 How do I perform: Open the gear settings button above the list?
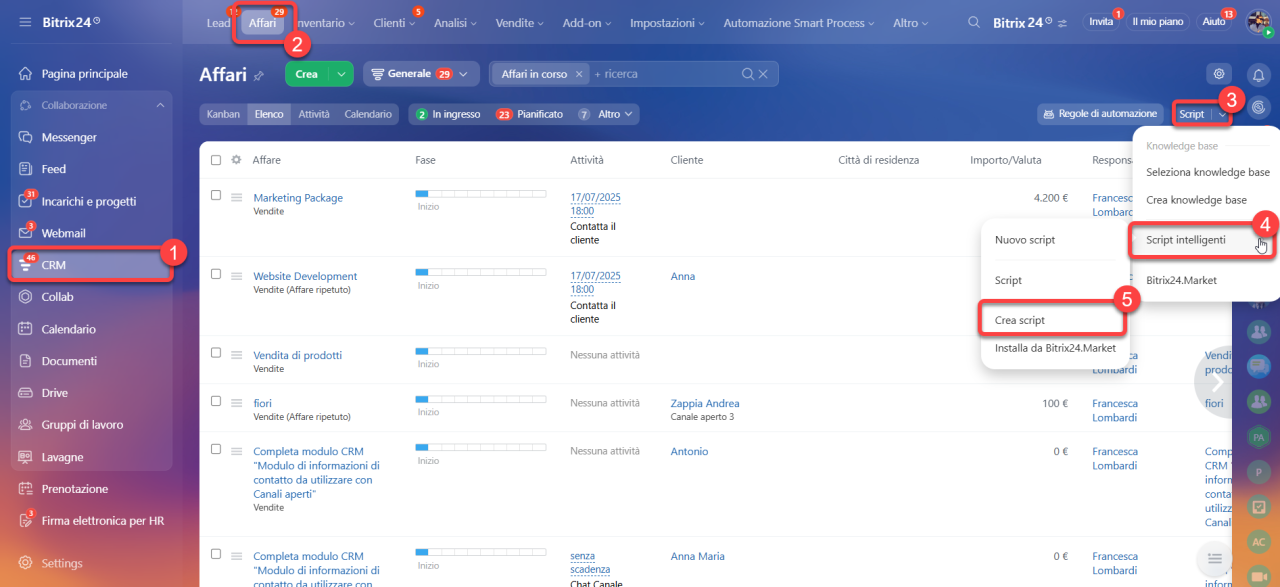coord(1218,73)
